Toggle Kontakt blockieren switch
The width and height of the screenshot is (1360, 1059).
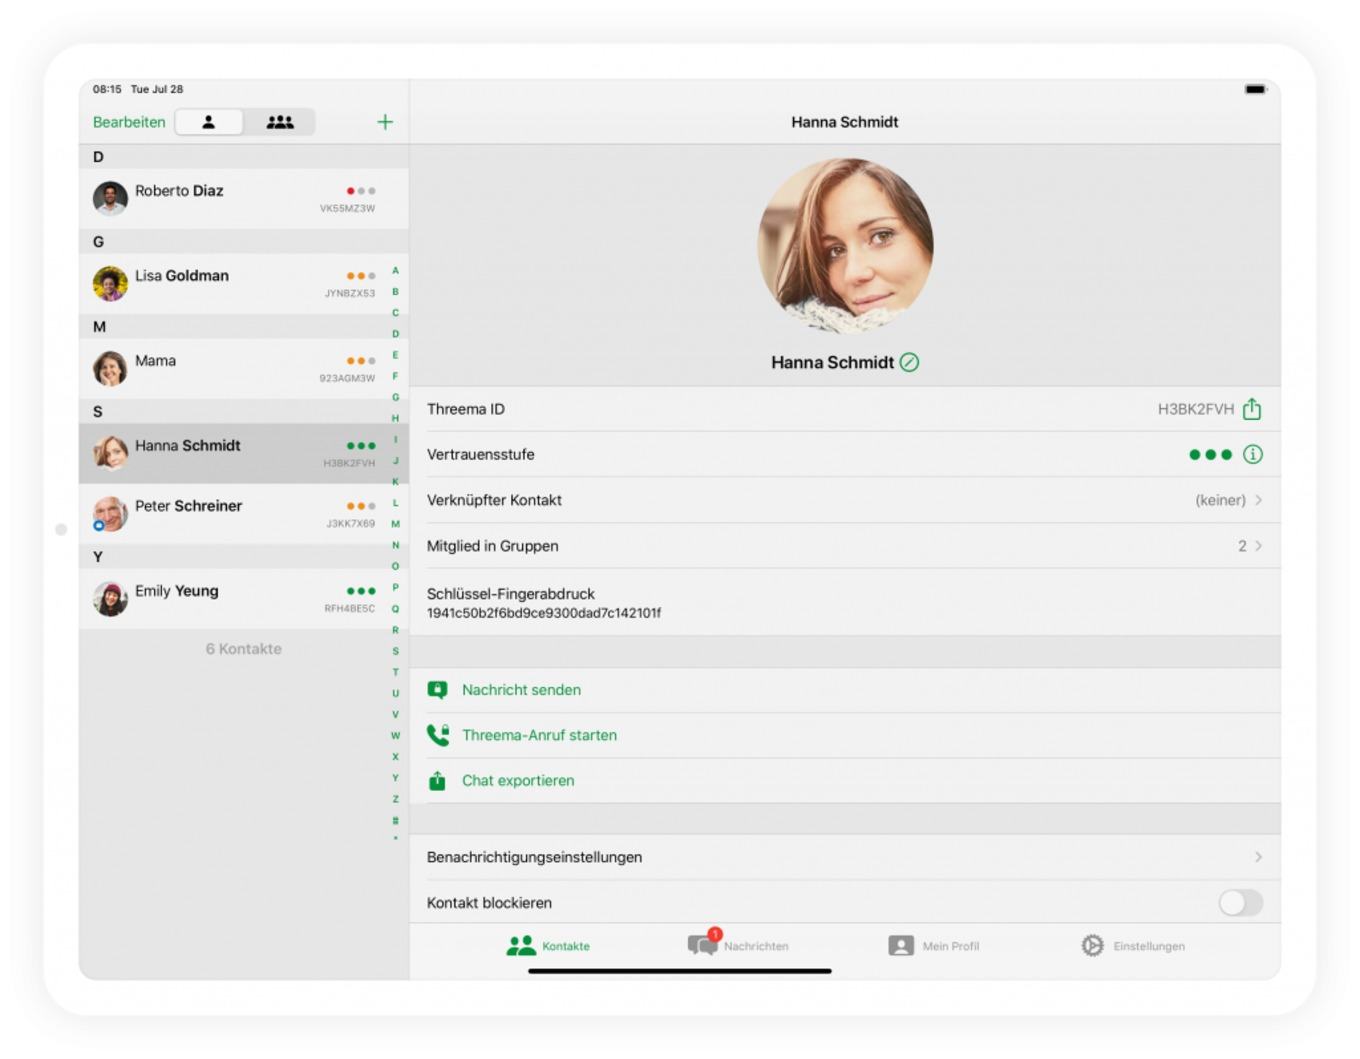tap(1241, 903)
